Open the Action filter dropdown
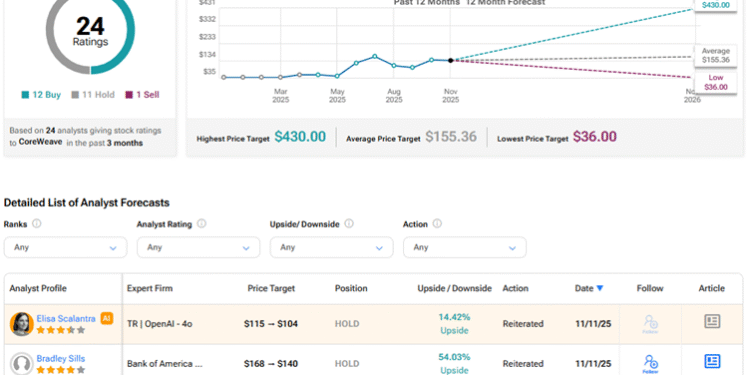This screenshot has height=375, width=750. click(x=465, y=248)
